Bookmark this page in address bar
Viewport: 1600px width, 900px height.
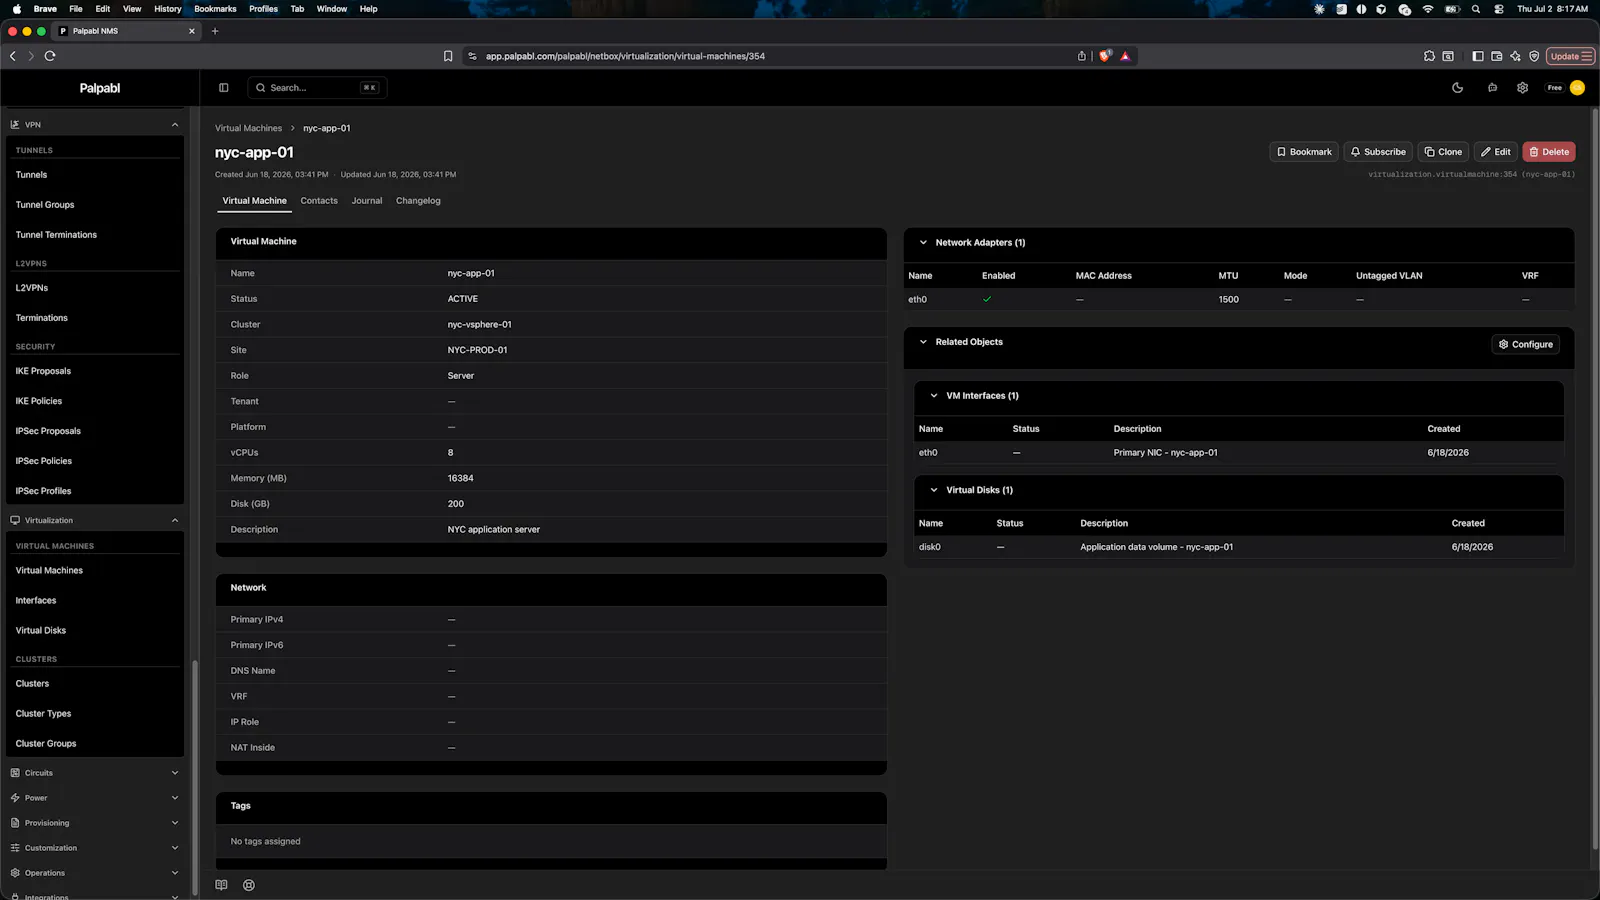coord(448,56)
